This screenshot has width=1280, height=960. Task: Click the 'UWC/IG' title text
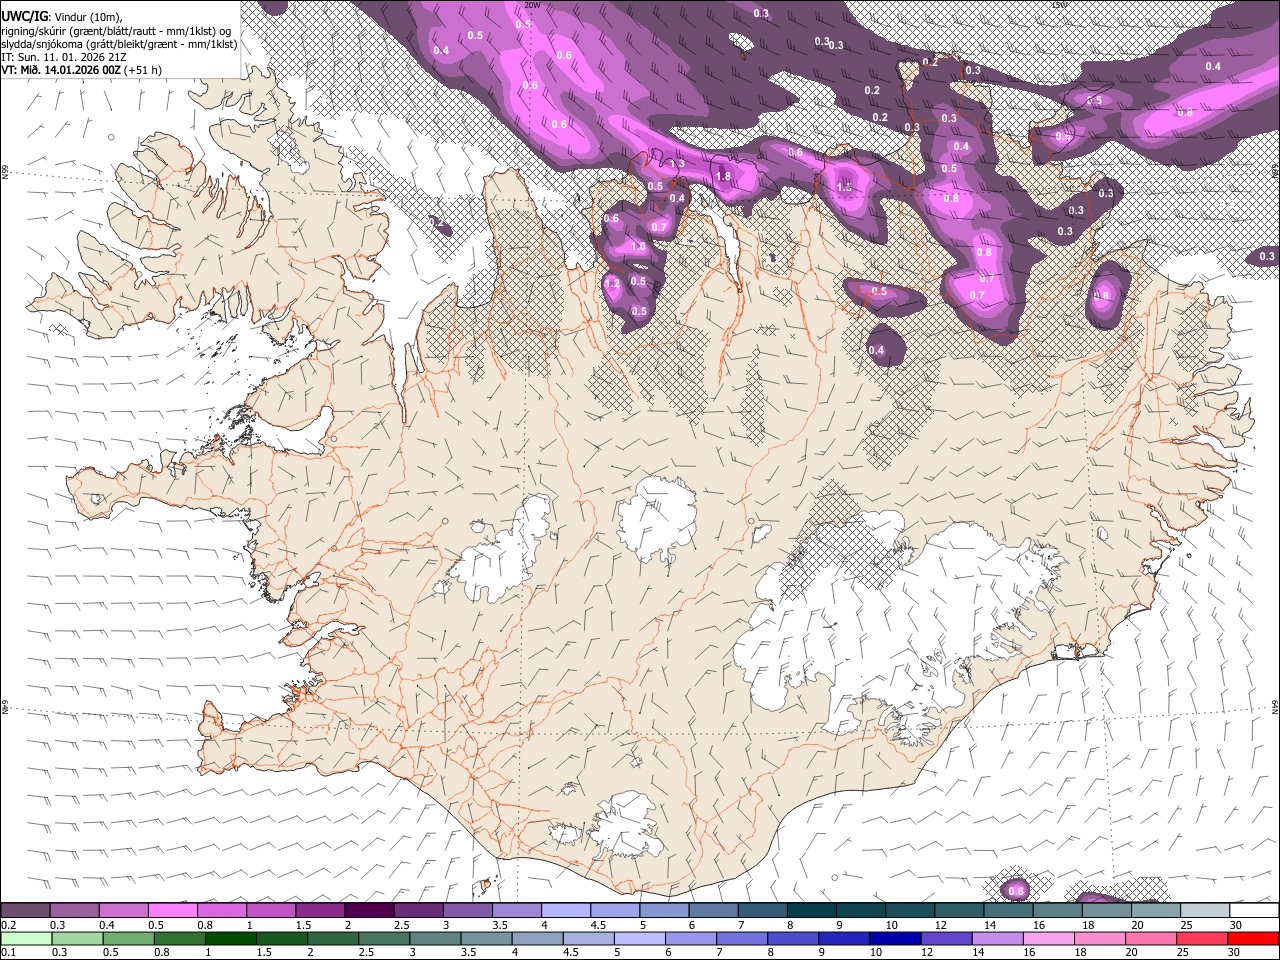25,15
